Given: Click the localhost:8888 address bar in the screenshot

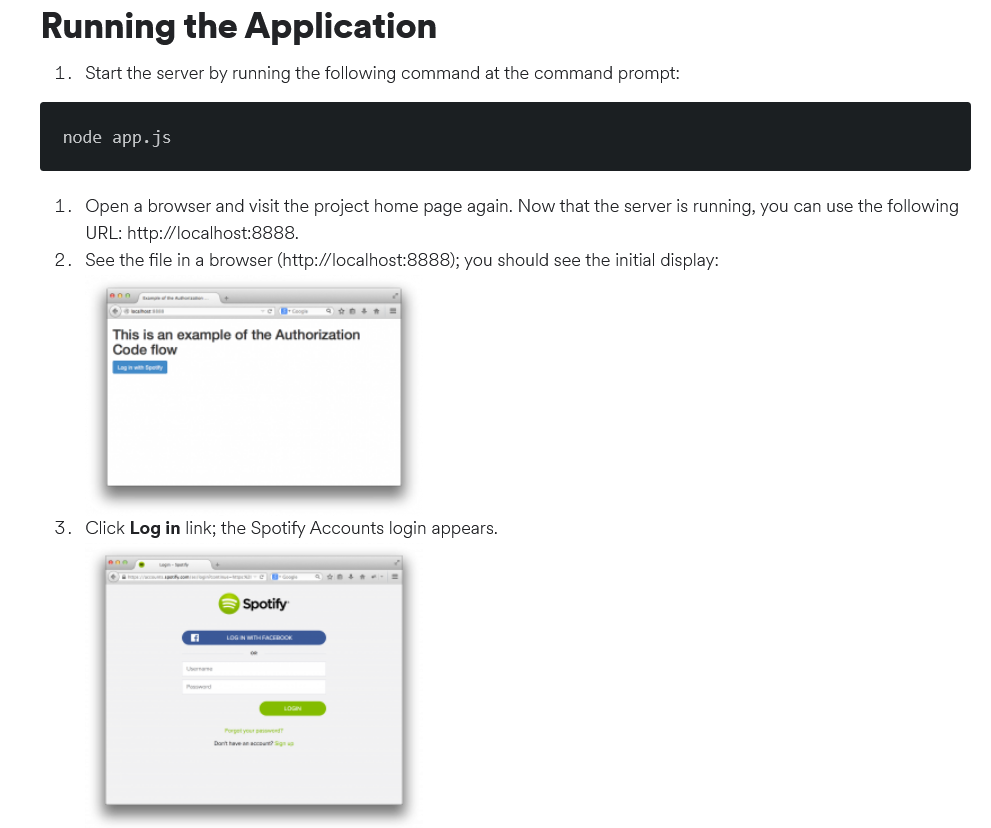Looking at the screenshot, I should [198, 311].
